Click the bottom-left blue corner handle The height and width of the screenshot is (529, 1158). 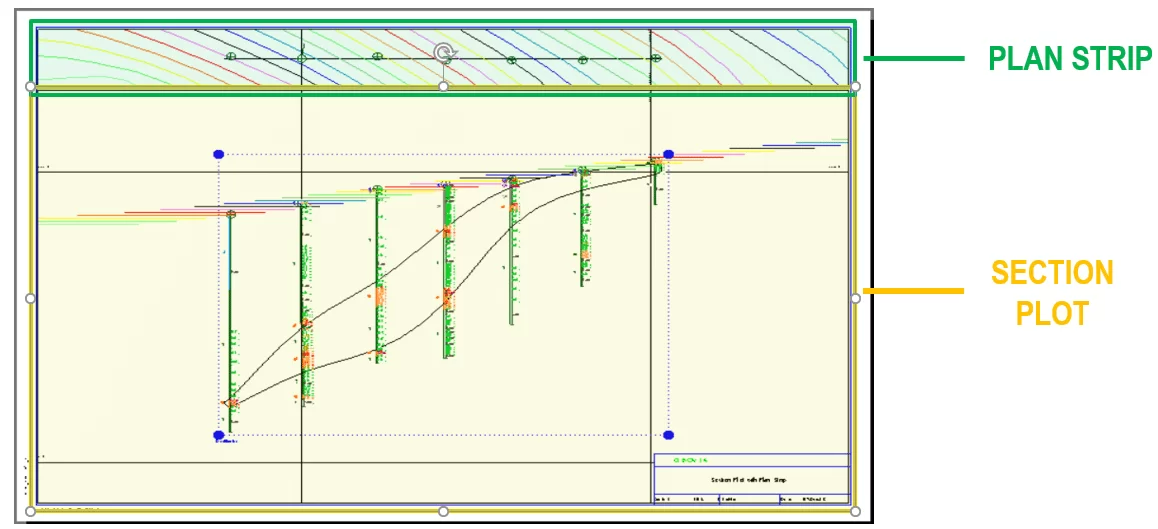219,435
